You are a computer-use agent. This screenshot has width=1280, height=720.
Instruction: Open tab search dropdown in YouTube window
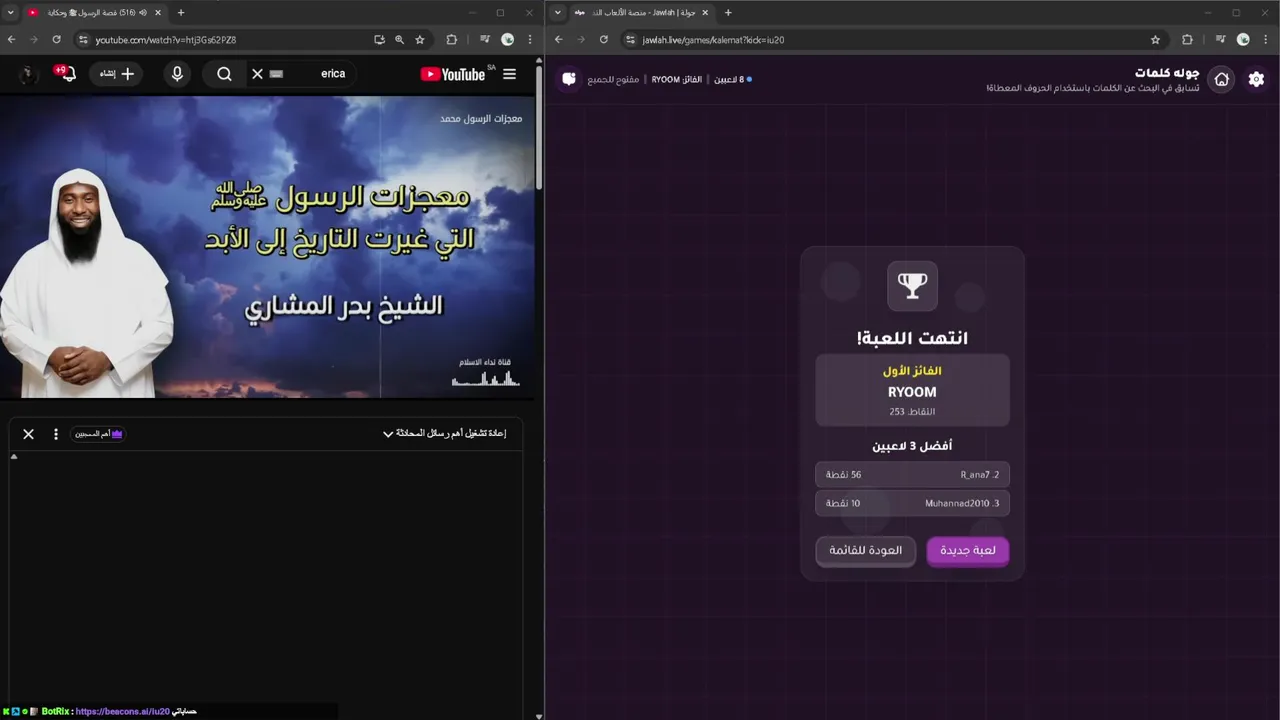[x=10, y=13]
